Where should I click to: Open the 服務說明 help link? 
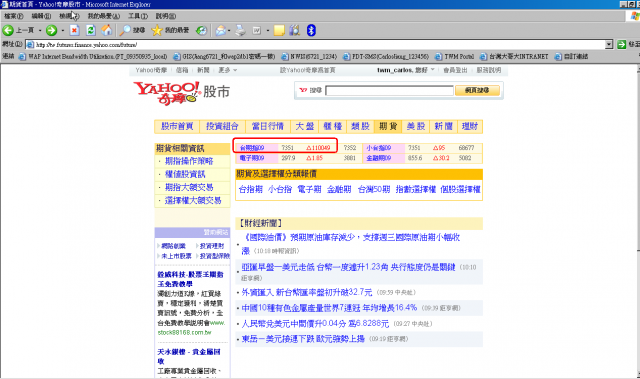(489, 70)
